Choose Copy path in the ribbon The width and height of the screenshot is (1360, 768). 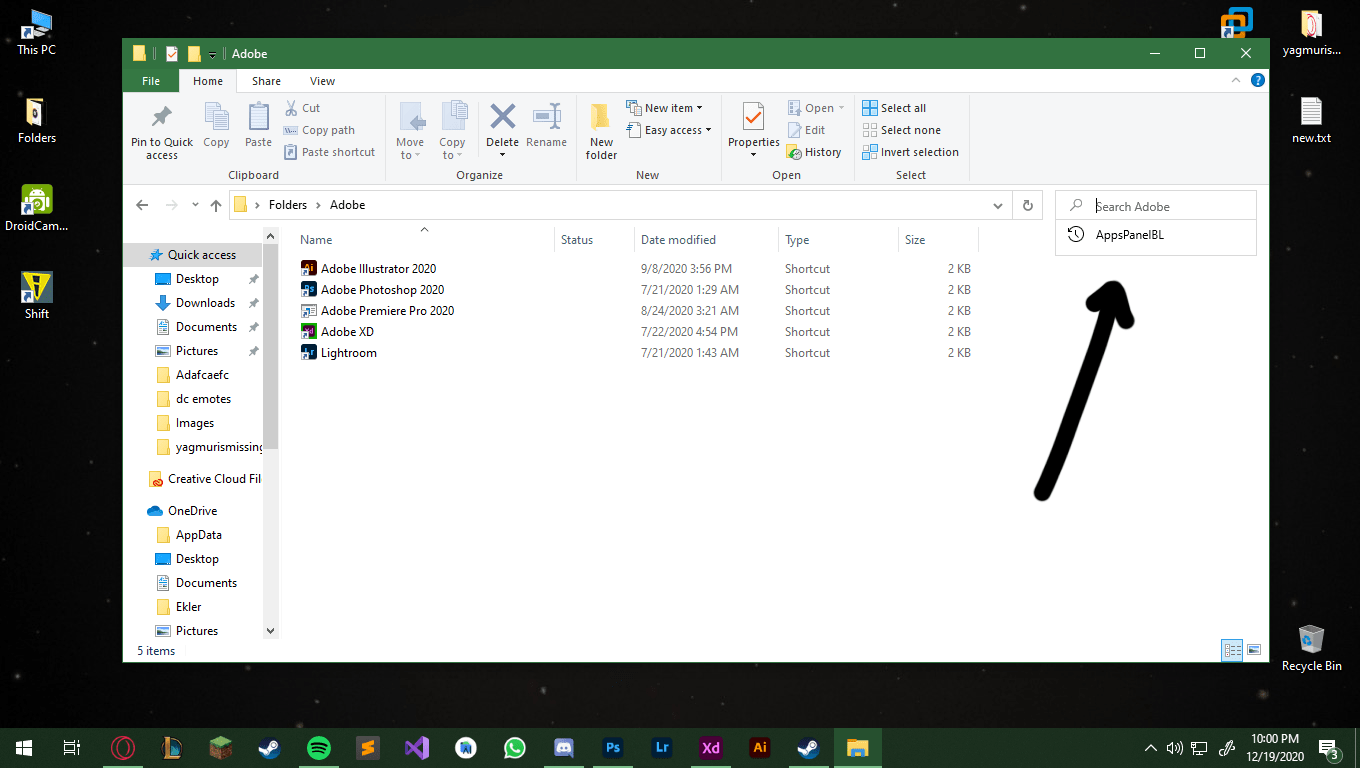(x=319, y=130)
